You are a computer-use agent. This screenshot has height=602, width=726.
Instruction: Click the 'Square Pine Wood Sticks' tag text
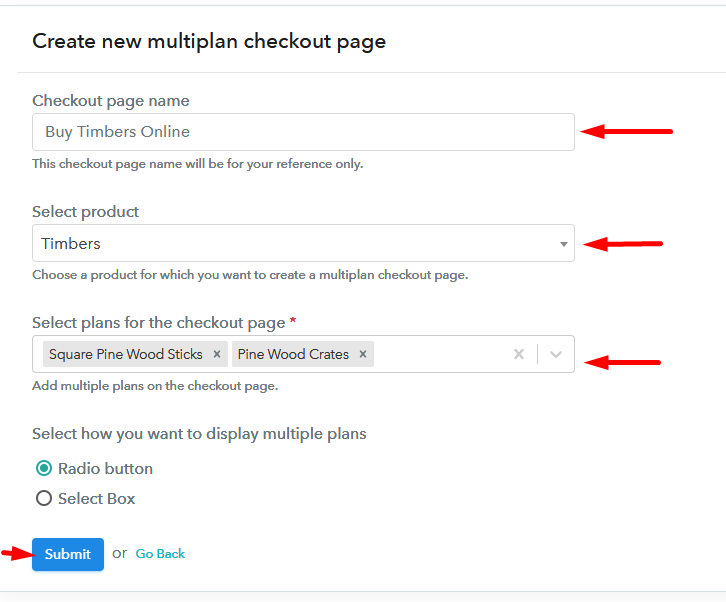click(126, 354)
